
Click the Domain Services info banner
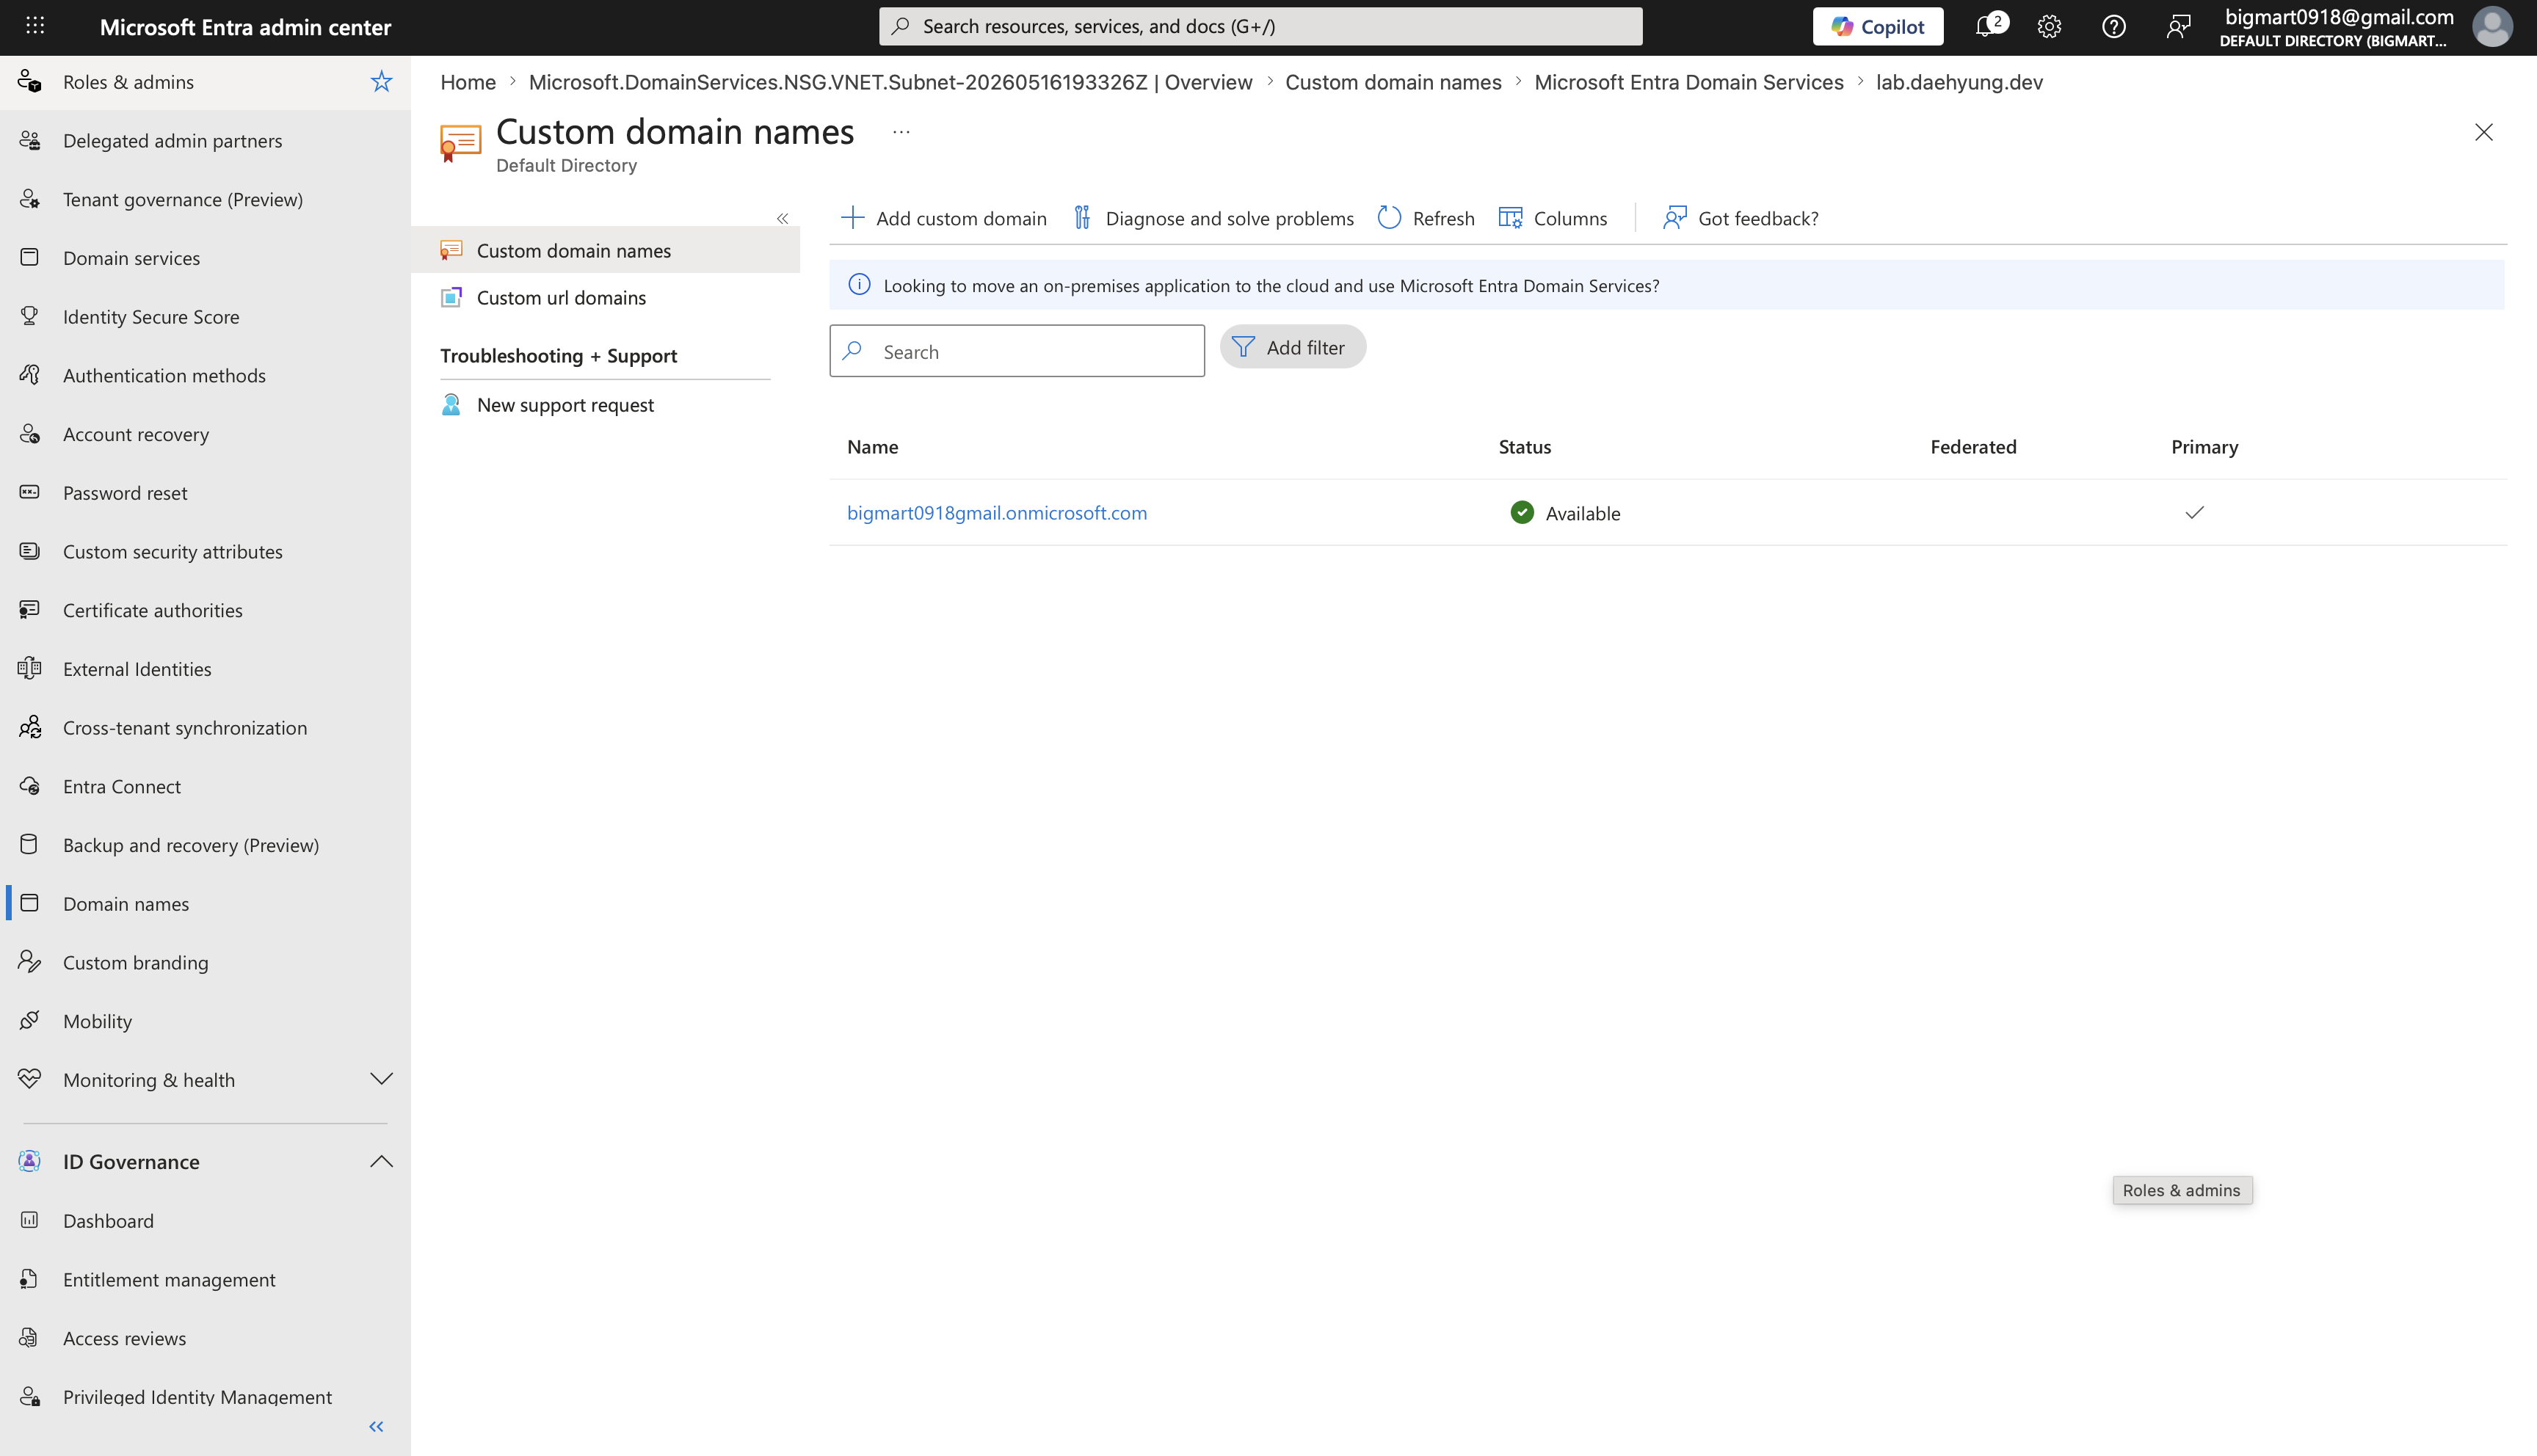click(1666, 285)
